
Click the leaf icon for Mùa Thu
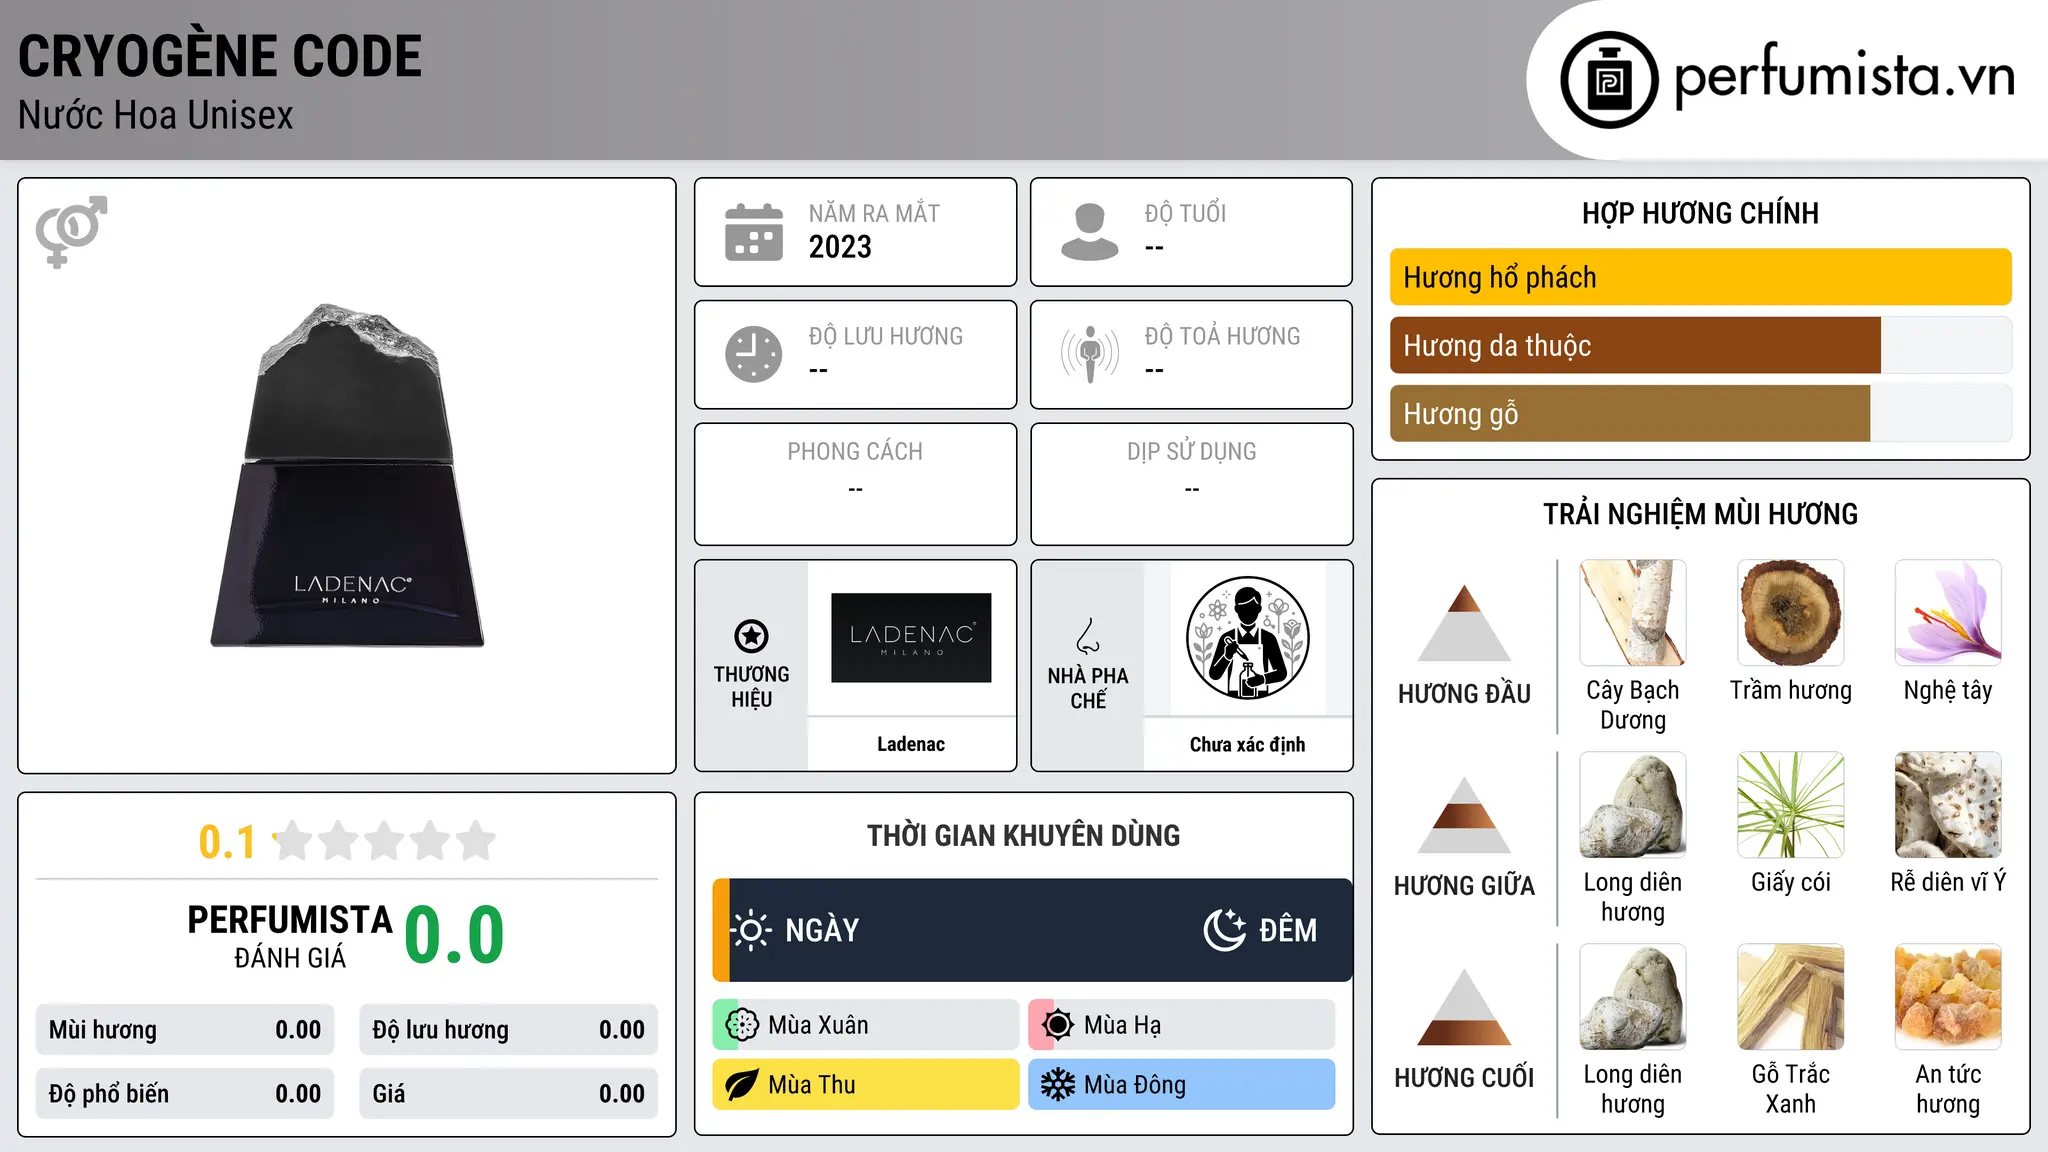pyautogui.click(x=742, y=1085)
